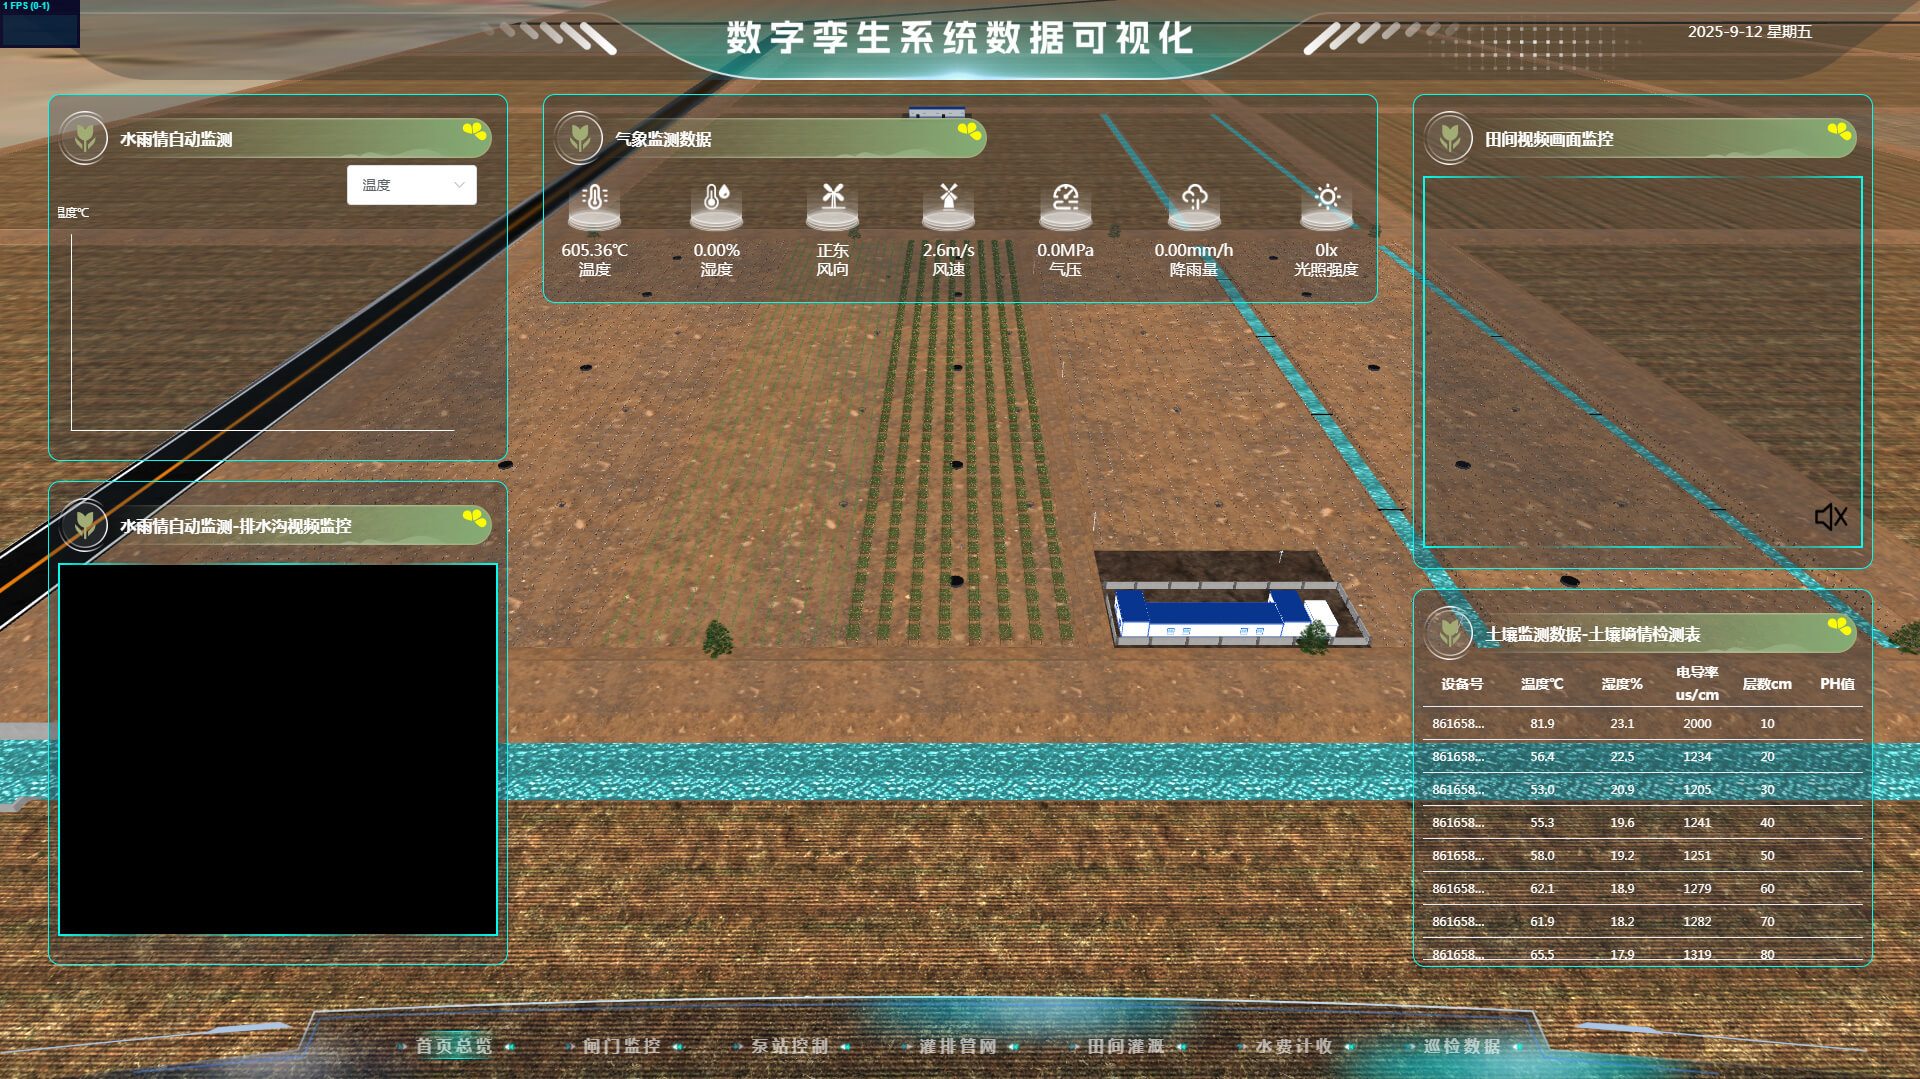Open the 水费计收 tab
Image resolution: width=1920 pixels, height=1079 pixels.
coord(1294,1046)
